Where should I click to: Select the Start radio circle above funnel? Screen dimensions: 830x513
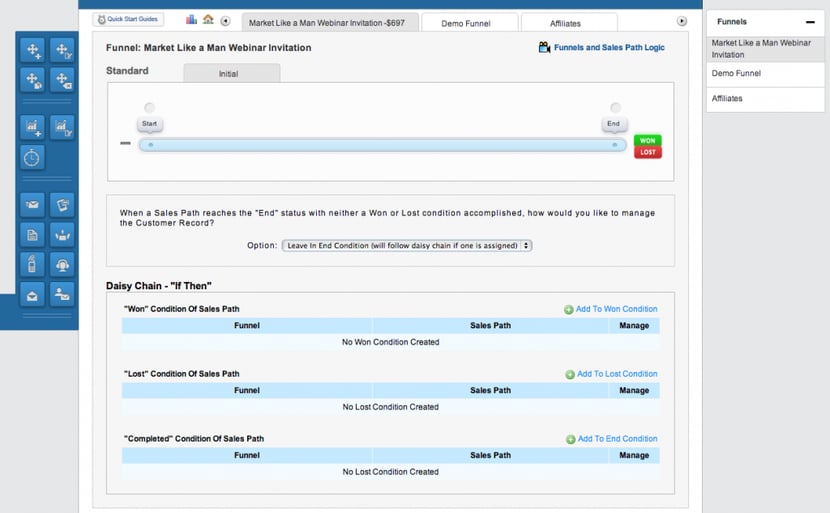click(150, 107)
